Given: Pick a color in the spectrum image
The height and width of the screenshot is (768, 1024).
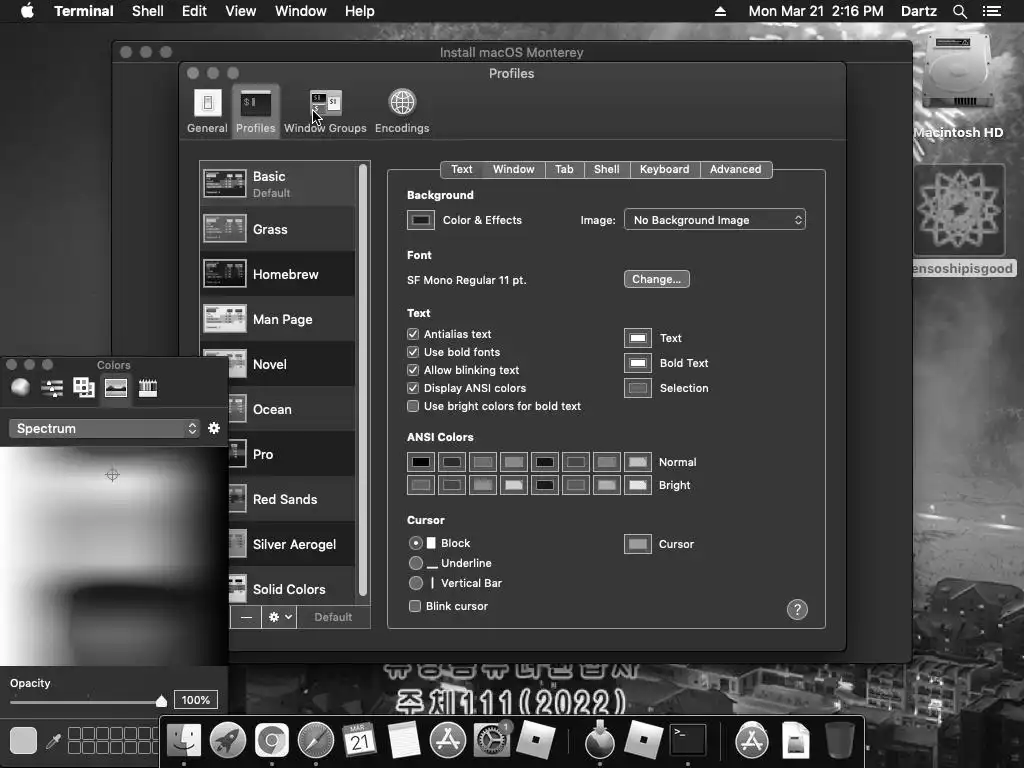Looking at the screenshot, I should pos(114,556).
